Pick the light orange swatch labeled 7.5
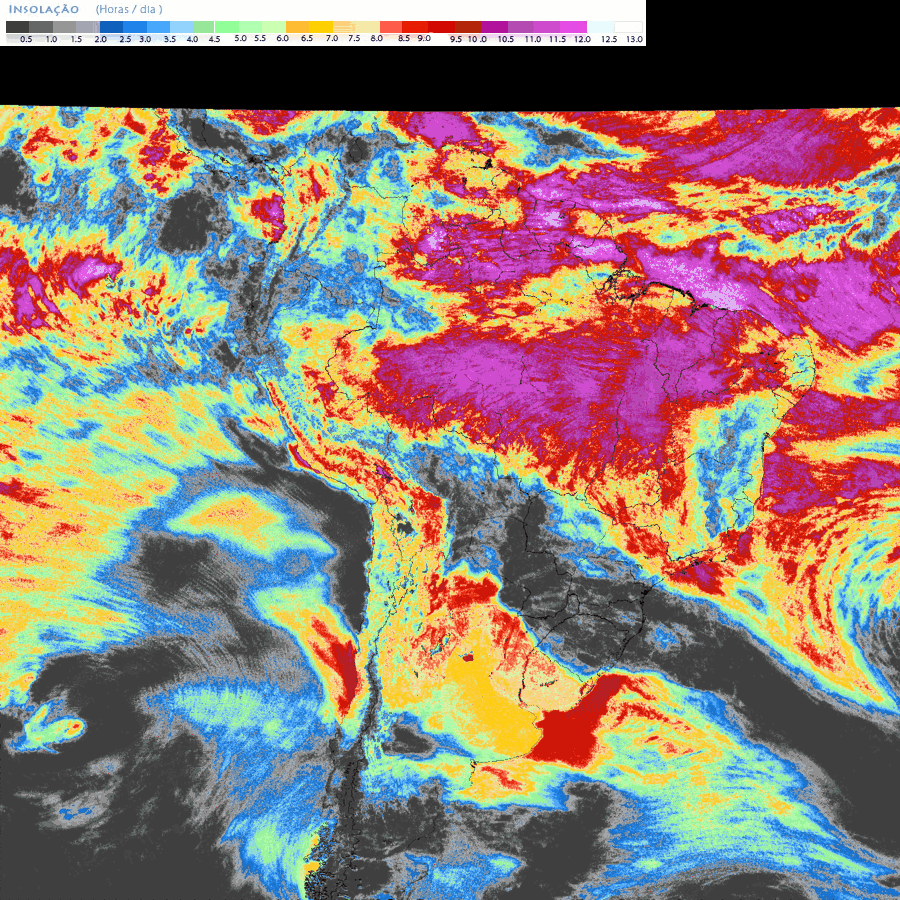 click(344, 27)
